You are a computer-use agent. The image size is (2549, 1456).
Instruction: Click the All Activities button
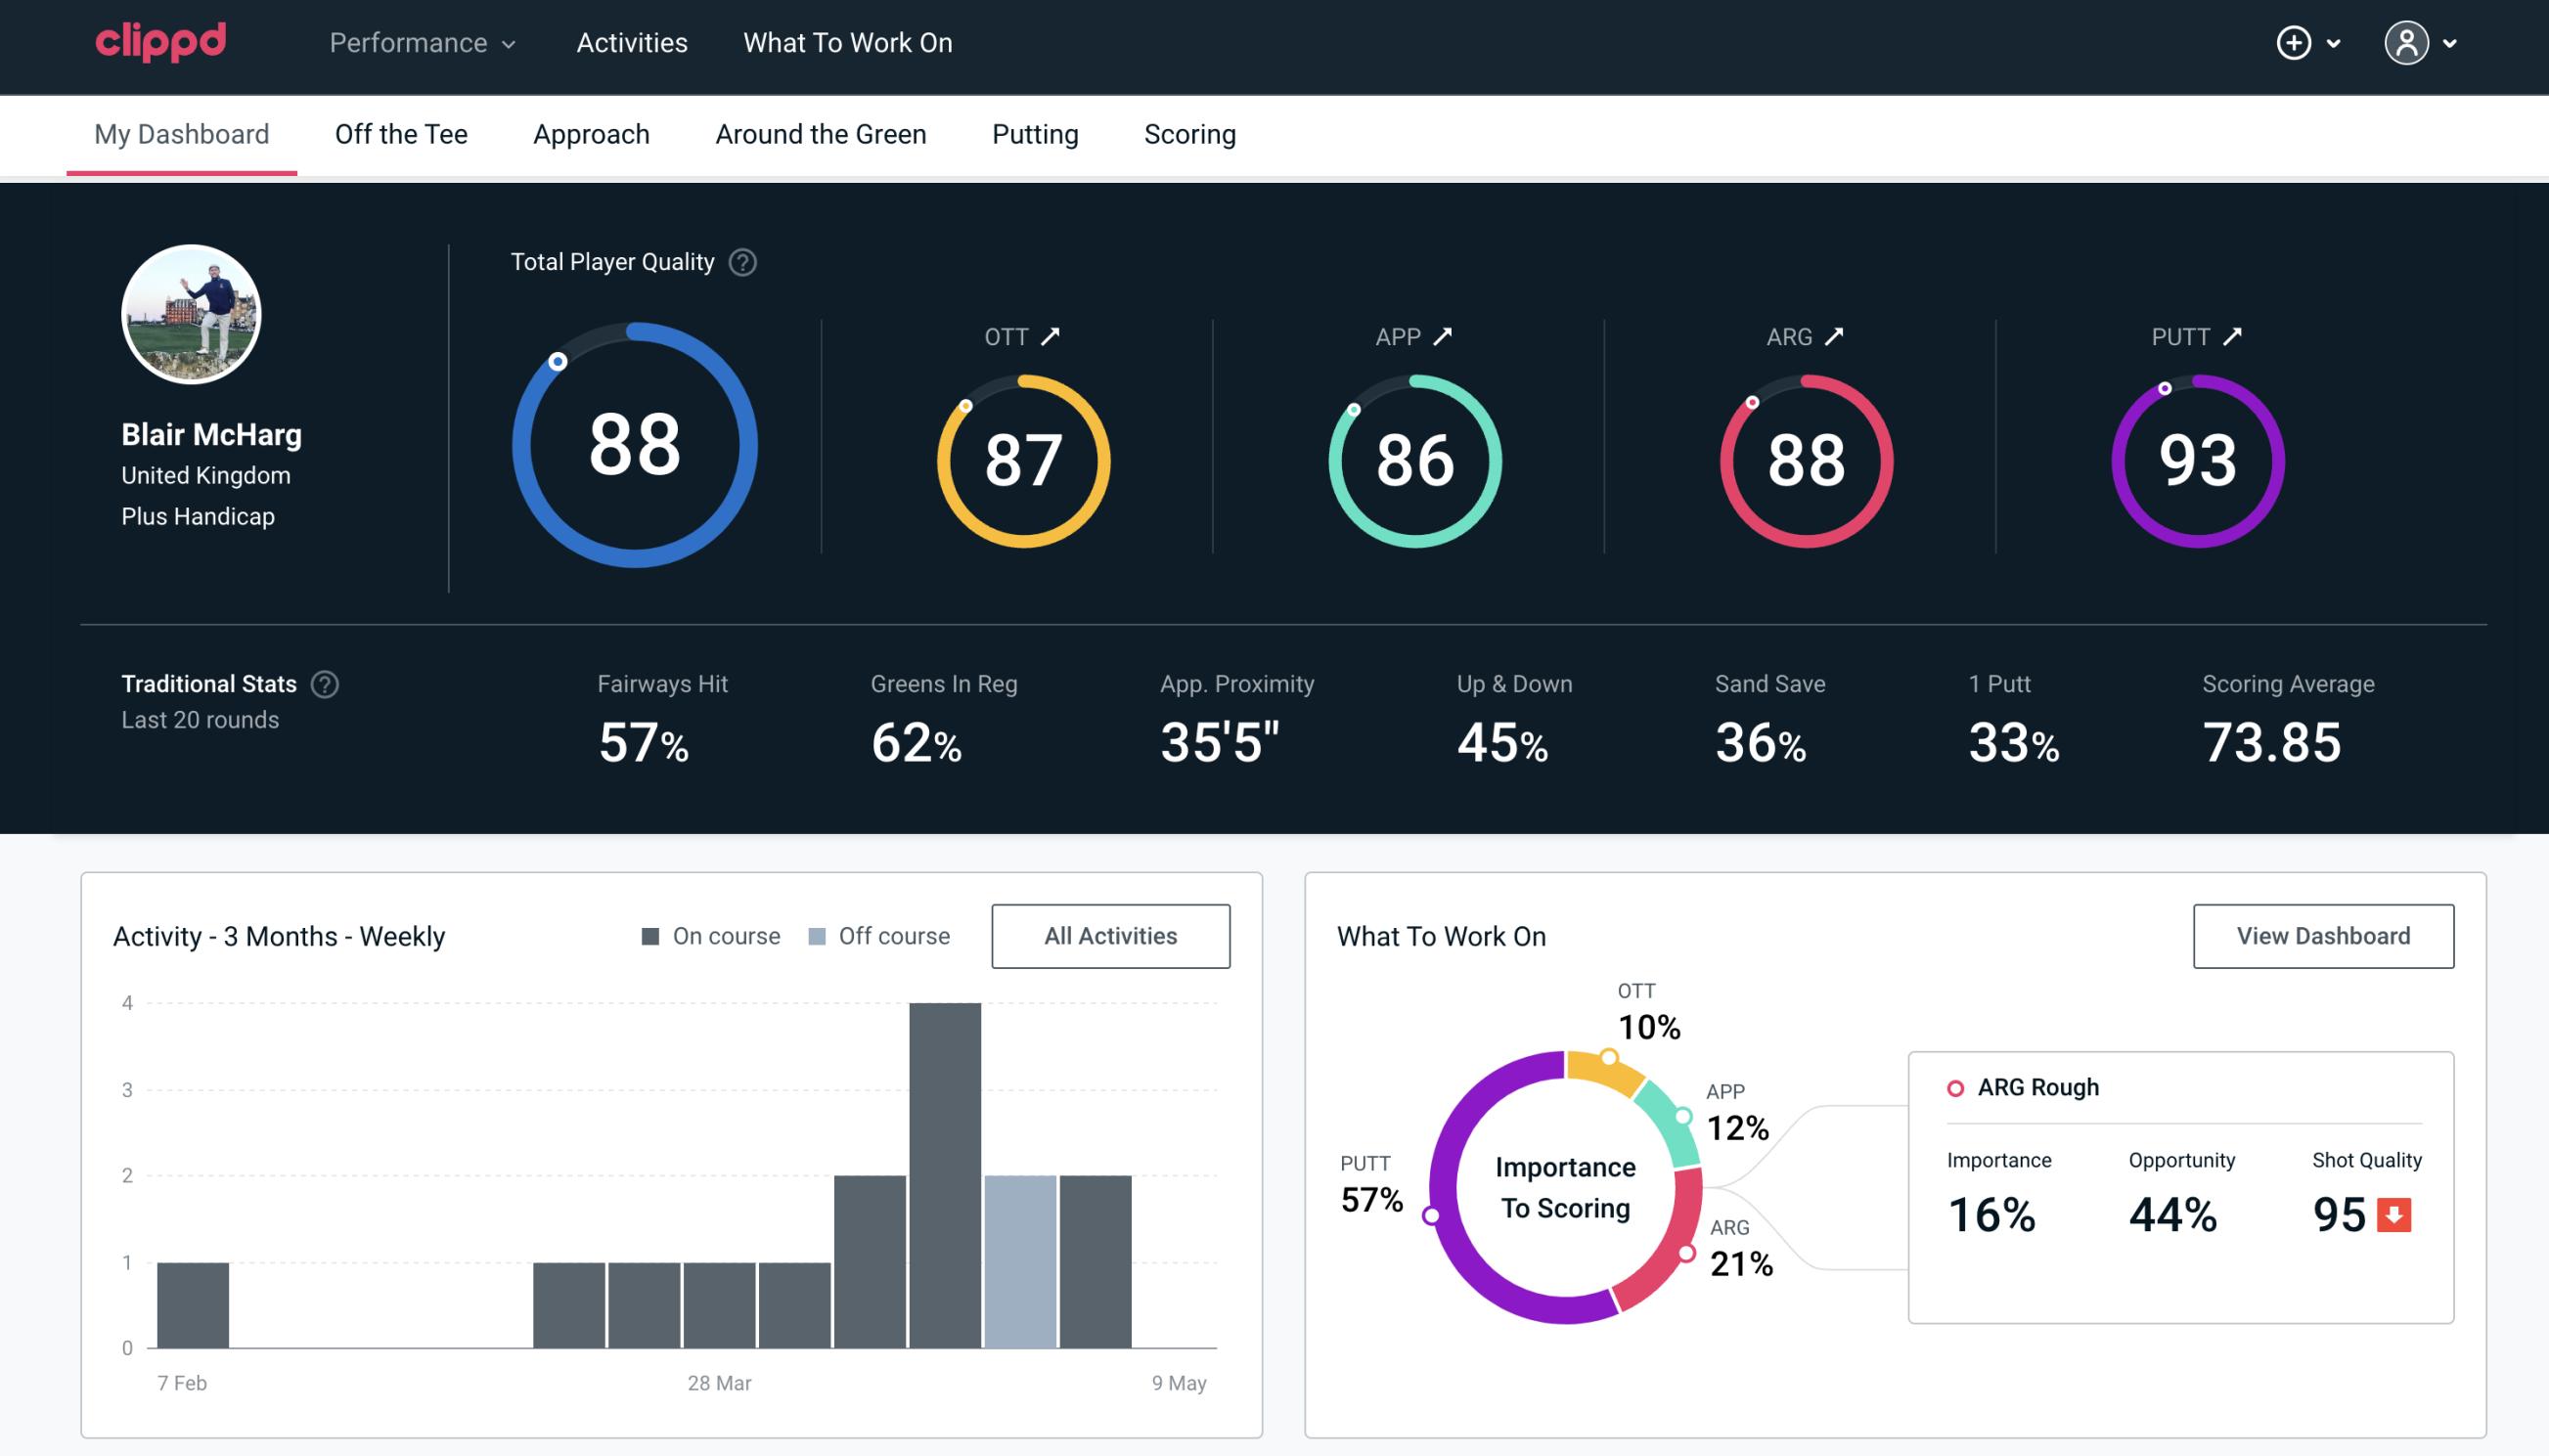point(1110,935)
